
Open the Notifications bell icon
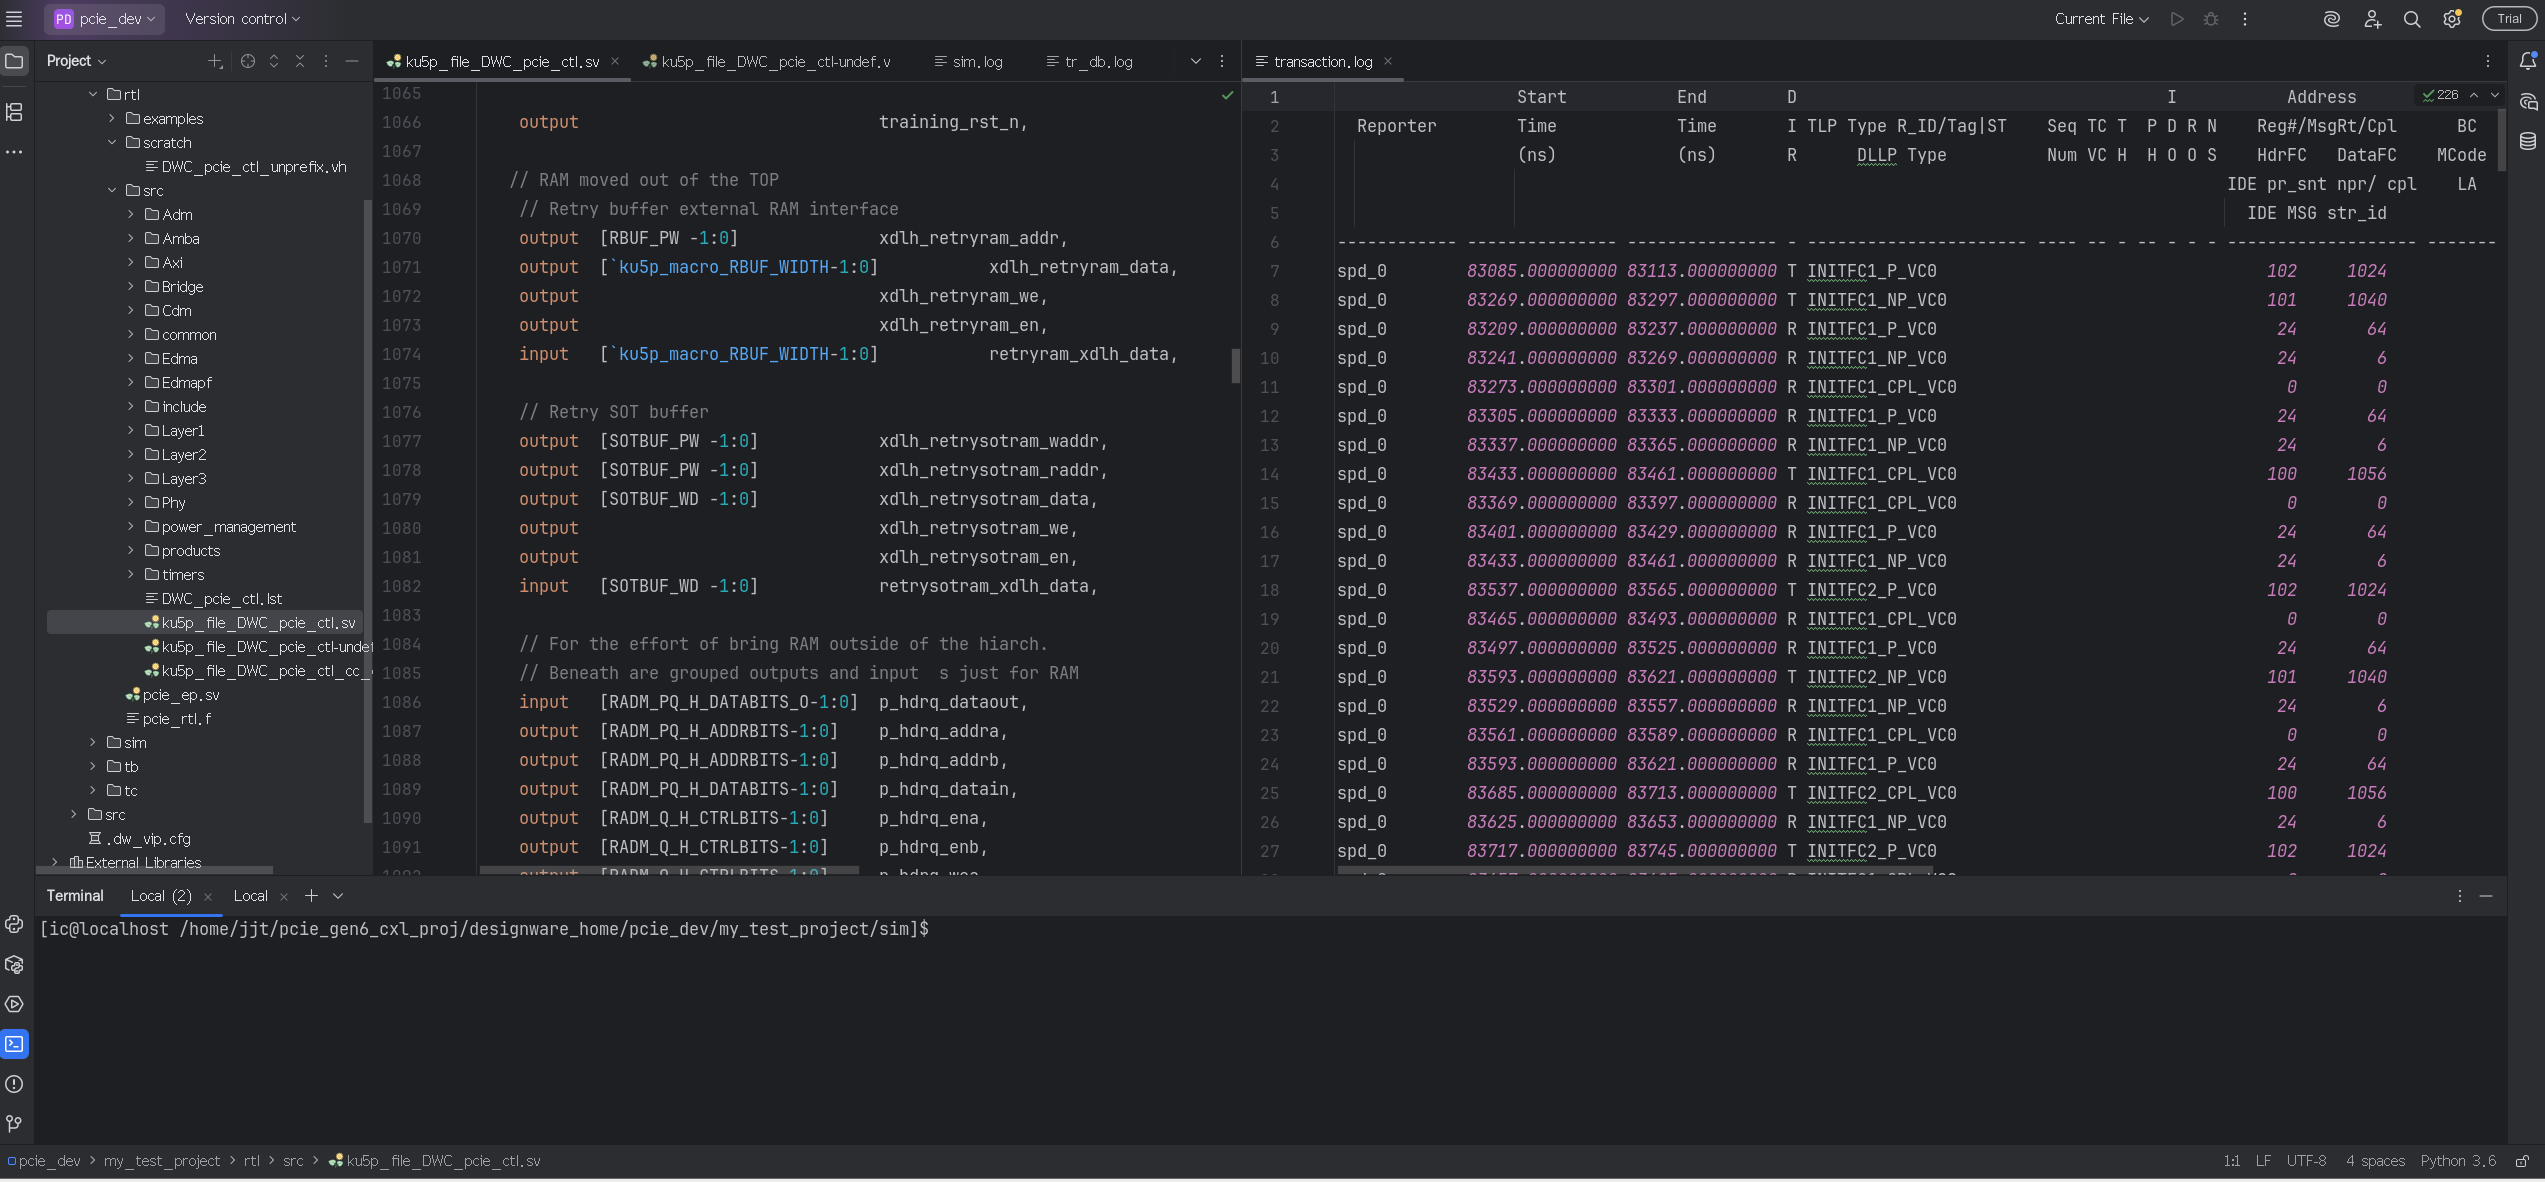tap(2527, 62)
